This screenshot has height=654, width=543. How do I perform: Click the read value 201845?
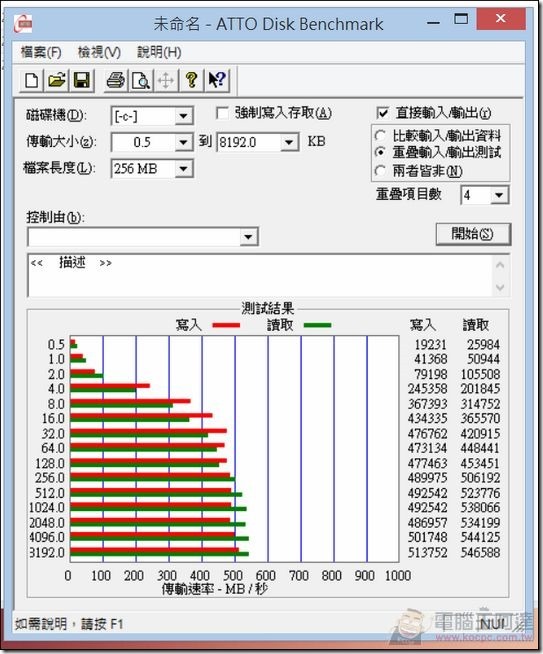point(480,389)
